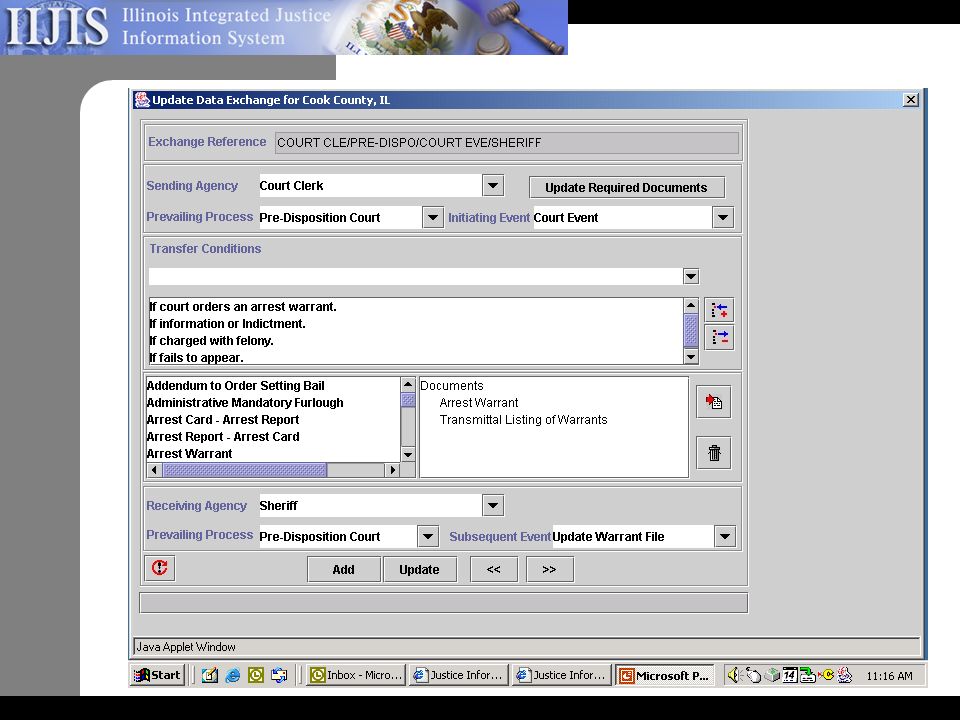This screenshot has width=960, height=720.
Task: Select 'Arrest Warrant' under the Documents tree
Action: pos(479,402)
